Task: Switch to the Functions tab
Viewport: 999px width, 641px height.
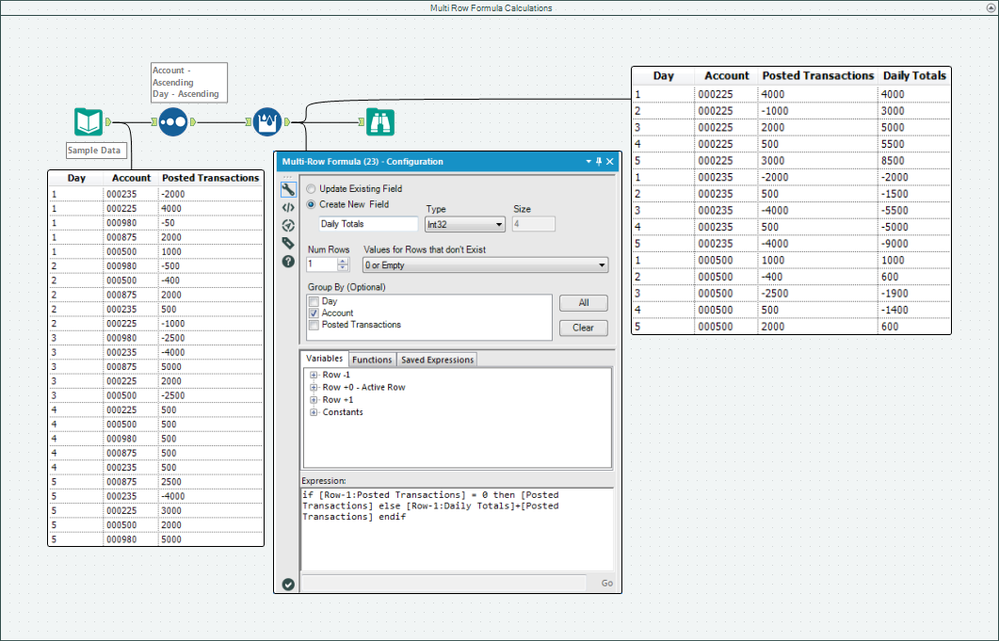Action: pyautogui.click(x=372, y=359)
